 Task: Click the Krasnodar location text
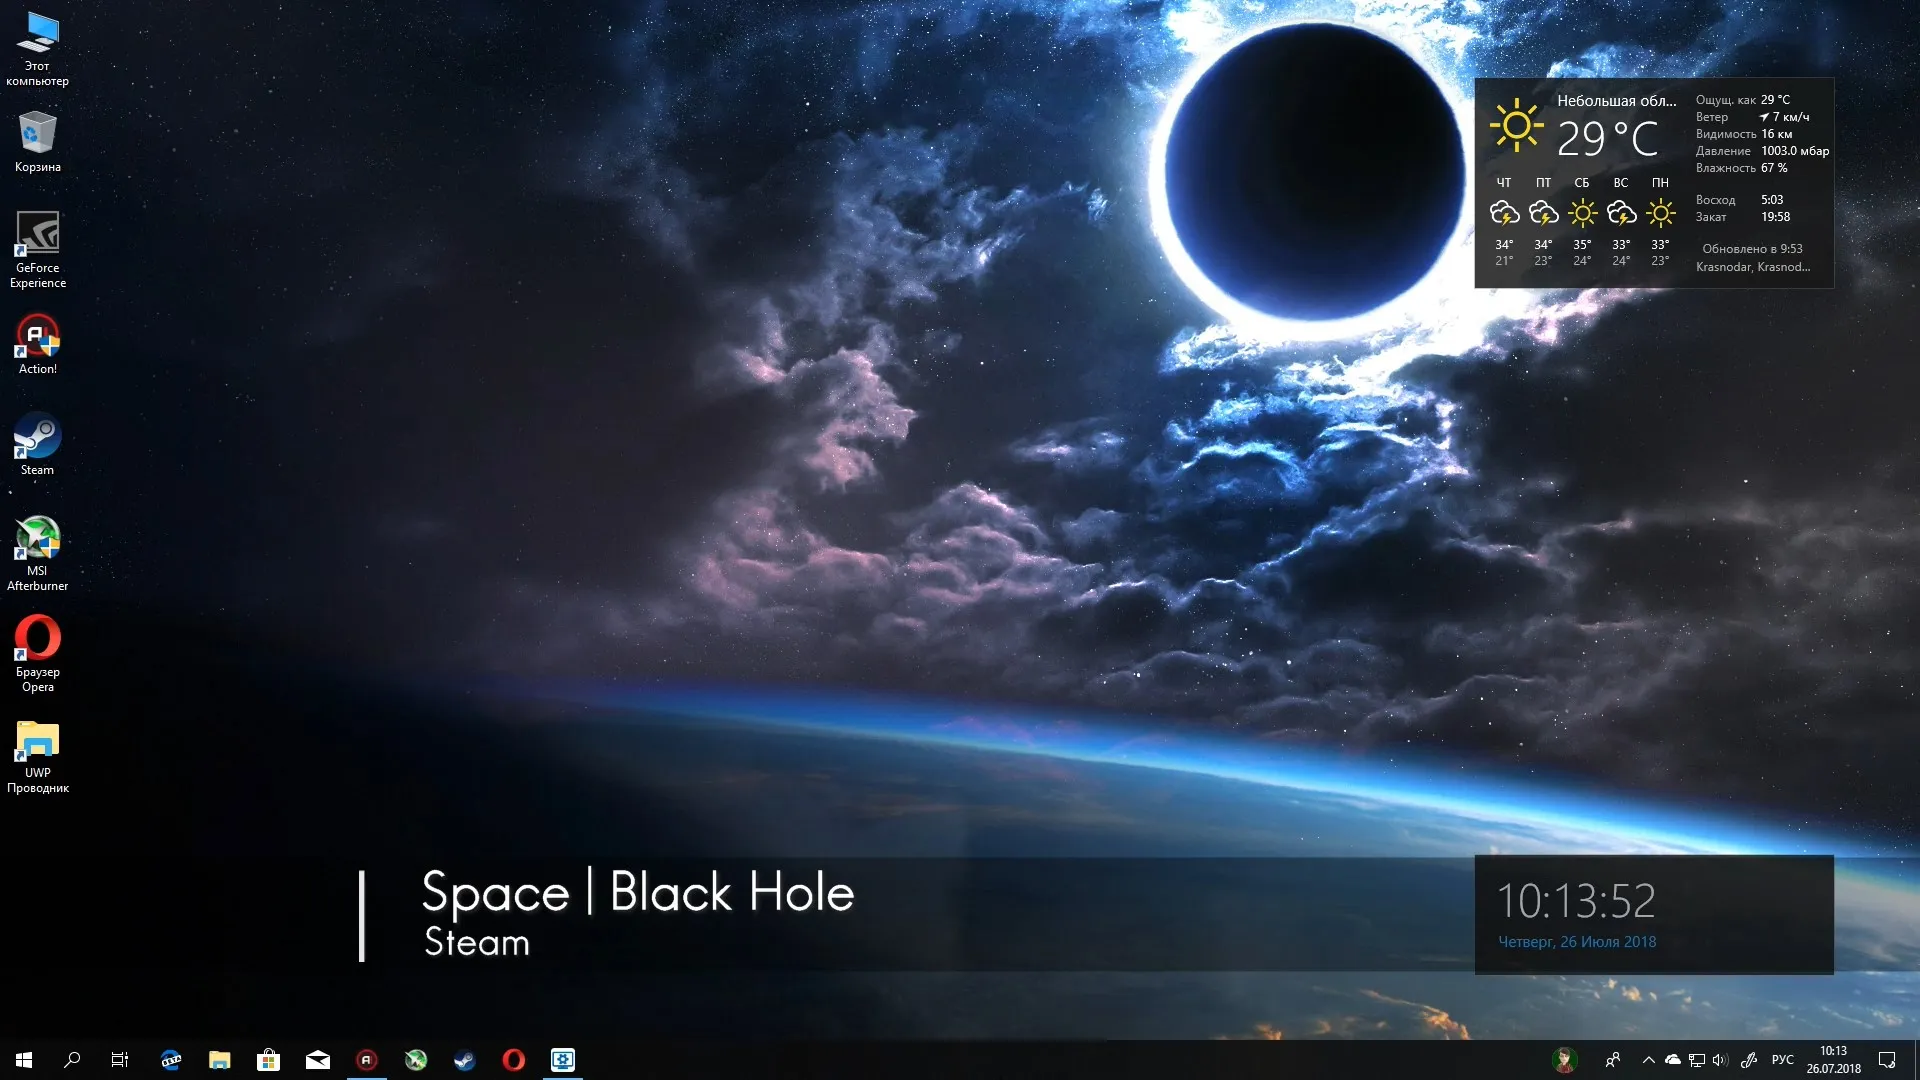(x=1752, y=267)
